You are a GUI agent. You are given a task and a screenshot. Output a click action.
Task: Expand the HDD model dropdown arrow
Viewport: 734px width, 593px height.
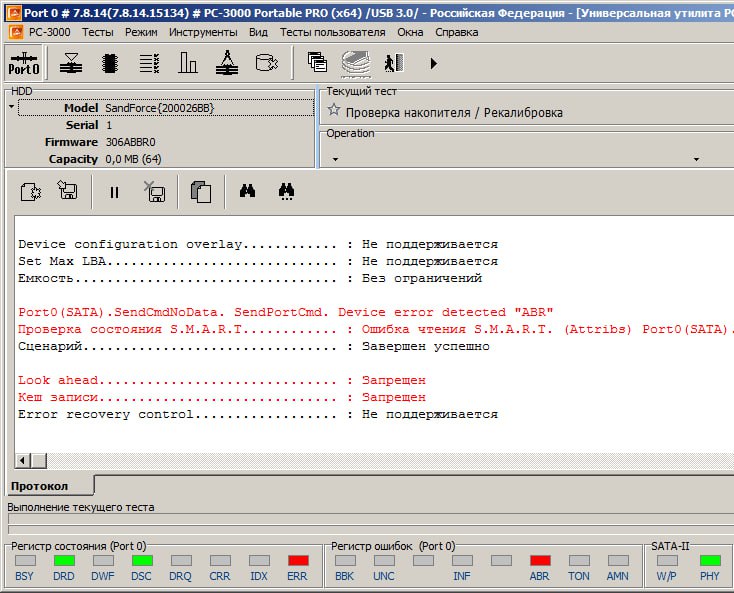(11, 106)
